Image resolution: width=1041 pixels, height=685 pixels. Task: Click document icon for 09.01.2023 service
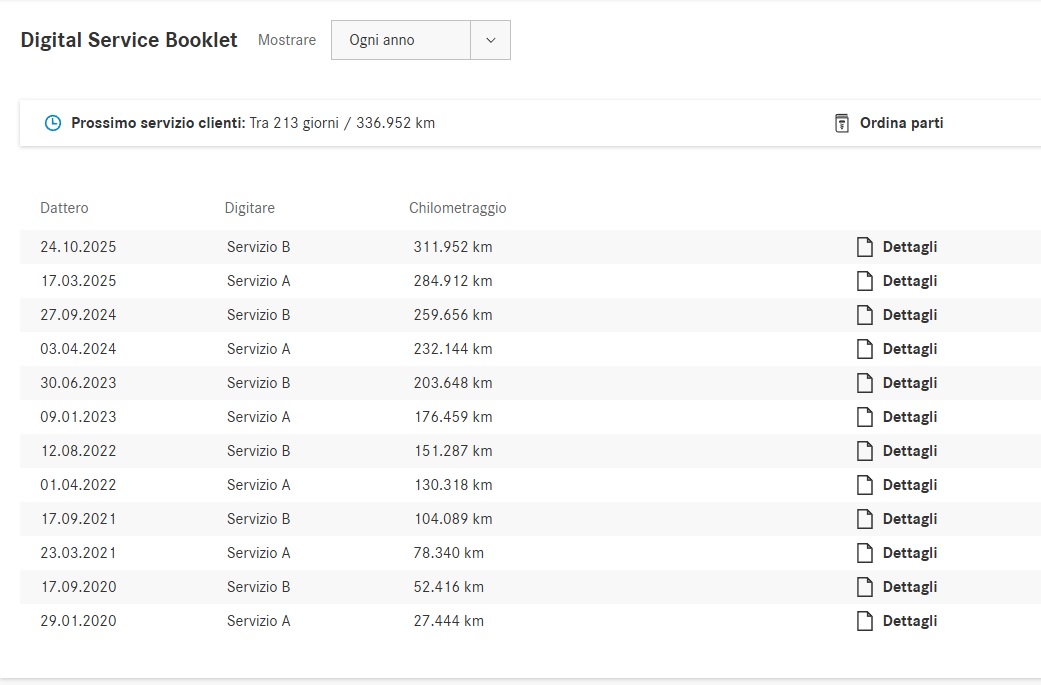(x=865, y=417)
